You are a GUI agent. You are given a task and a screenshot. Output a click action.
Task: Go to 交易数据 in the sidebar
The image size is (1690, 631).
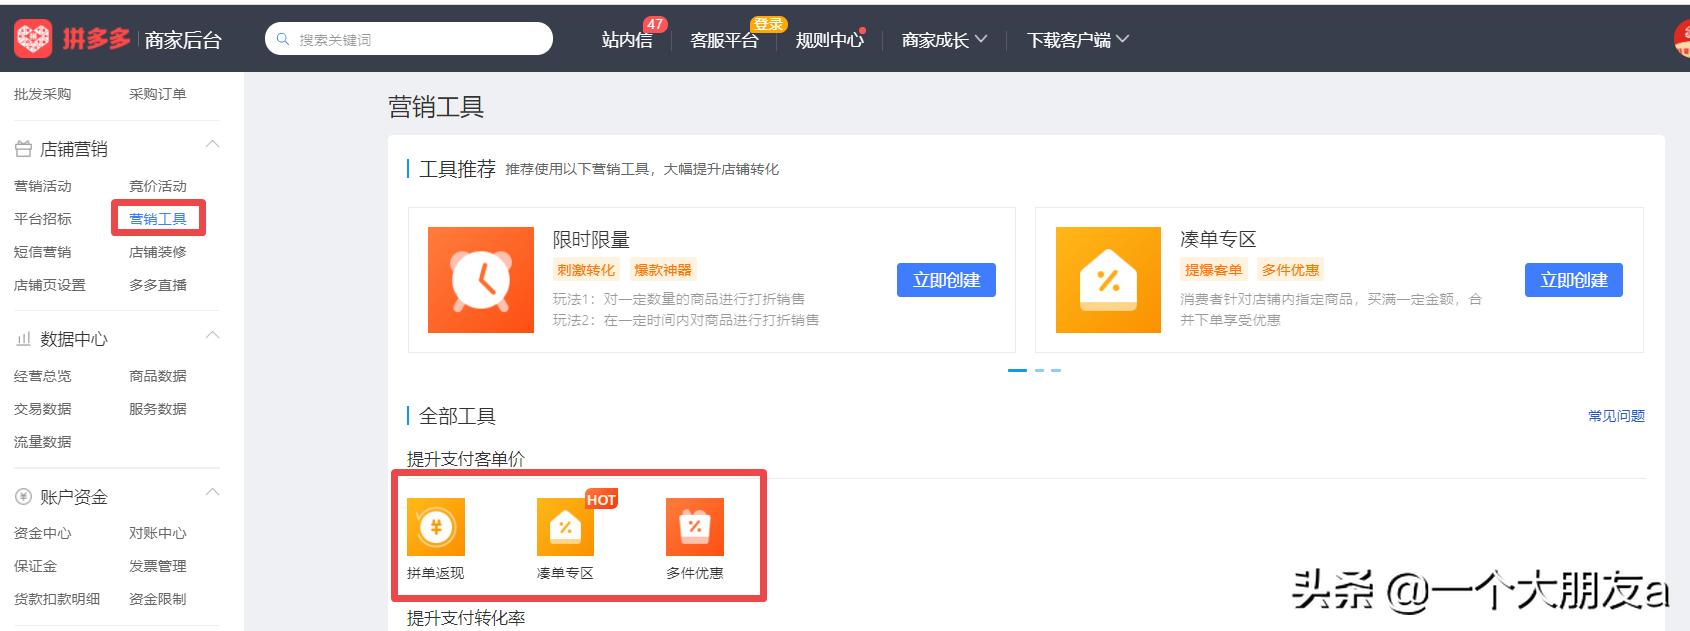coord(43,409)
